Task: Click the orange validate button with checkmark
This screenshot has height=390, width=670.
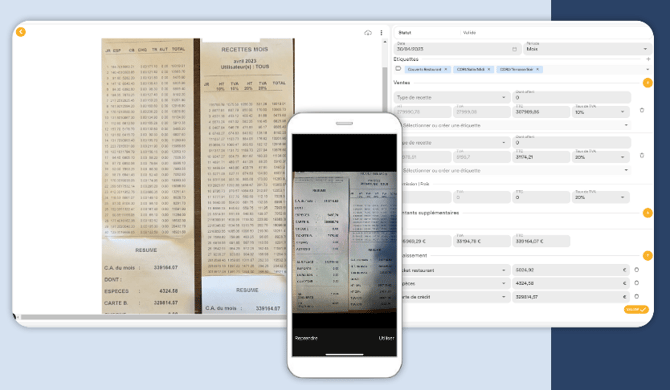Action: pos(636,310)
